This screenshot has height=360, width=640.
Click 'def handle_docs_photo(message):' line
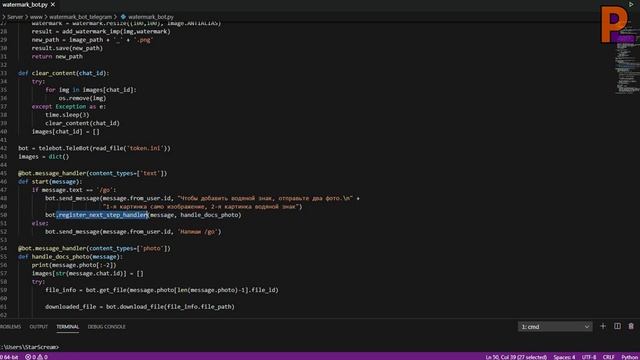click(x=71, y=257)
